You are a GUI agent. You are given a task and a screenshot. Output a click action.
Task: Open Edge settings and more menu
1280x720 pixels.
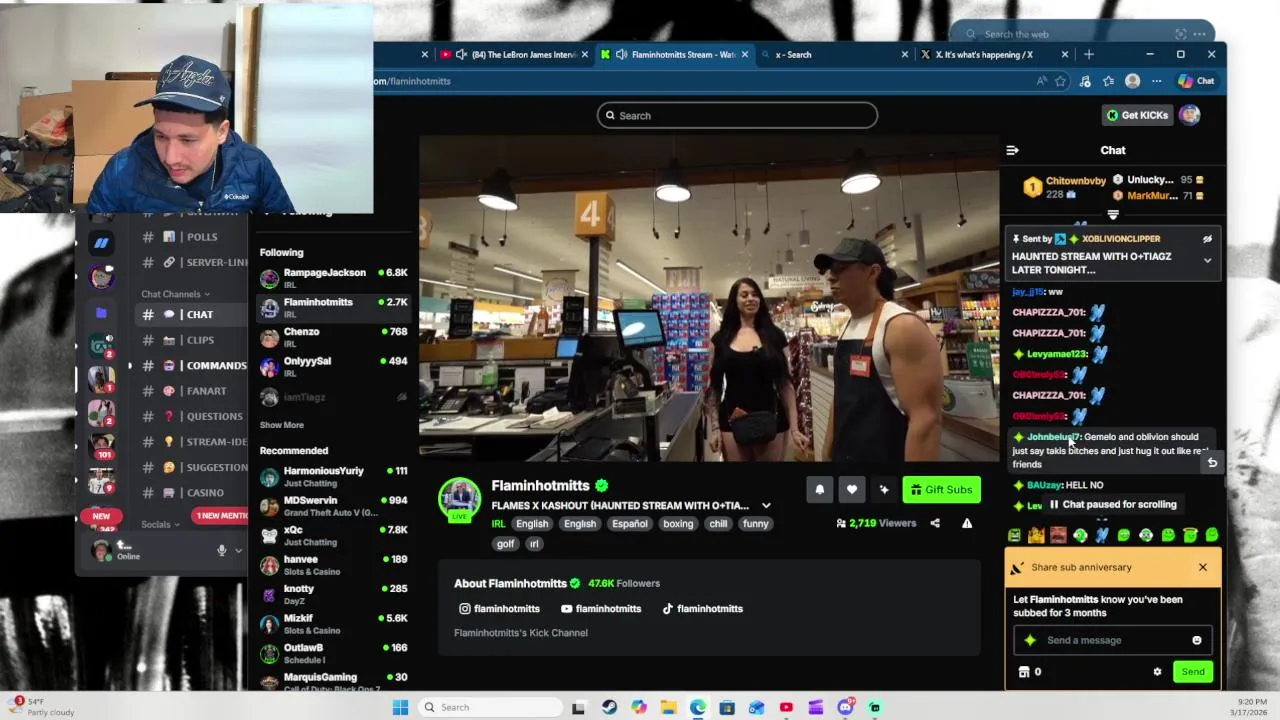coord(1157,81)
